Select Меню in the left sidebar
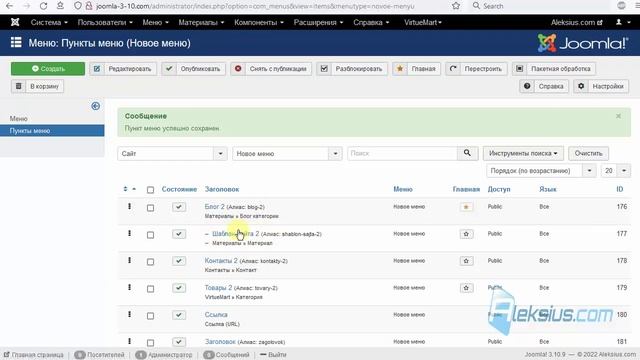The image size is (640, 360). click(19, 118)
